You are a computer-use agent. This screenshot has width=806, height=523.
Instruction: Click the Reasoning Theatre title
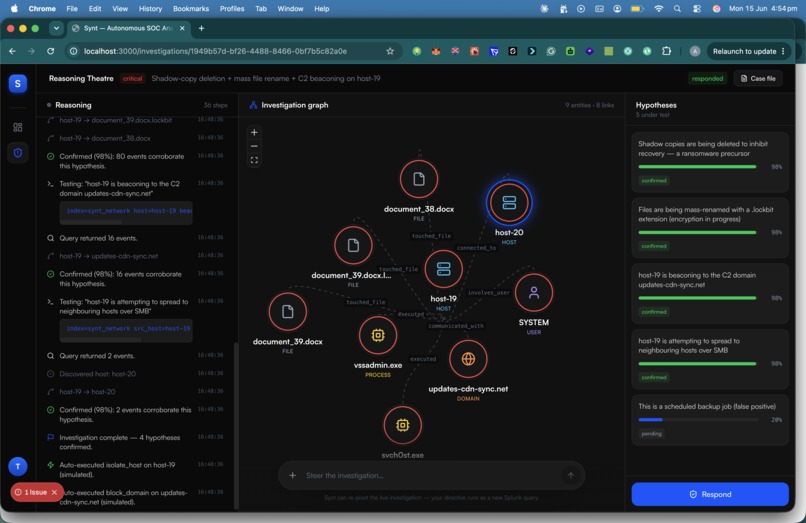pyautogui.click(x=81, y=78)
